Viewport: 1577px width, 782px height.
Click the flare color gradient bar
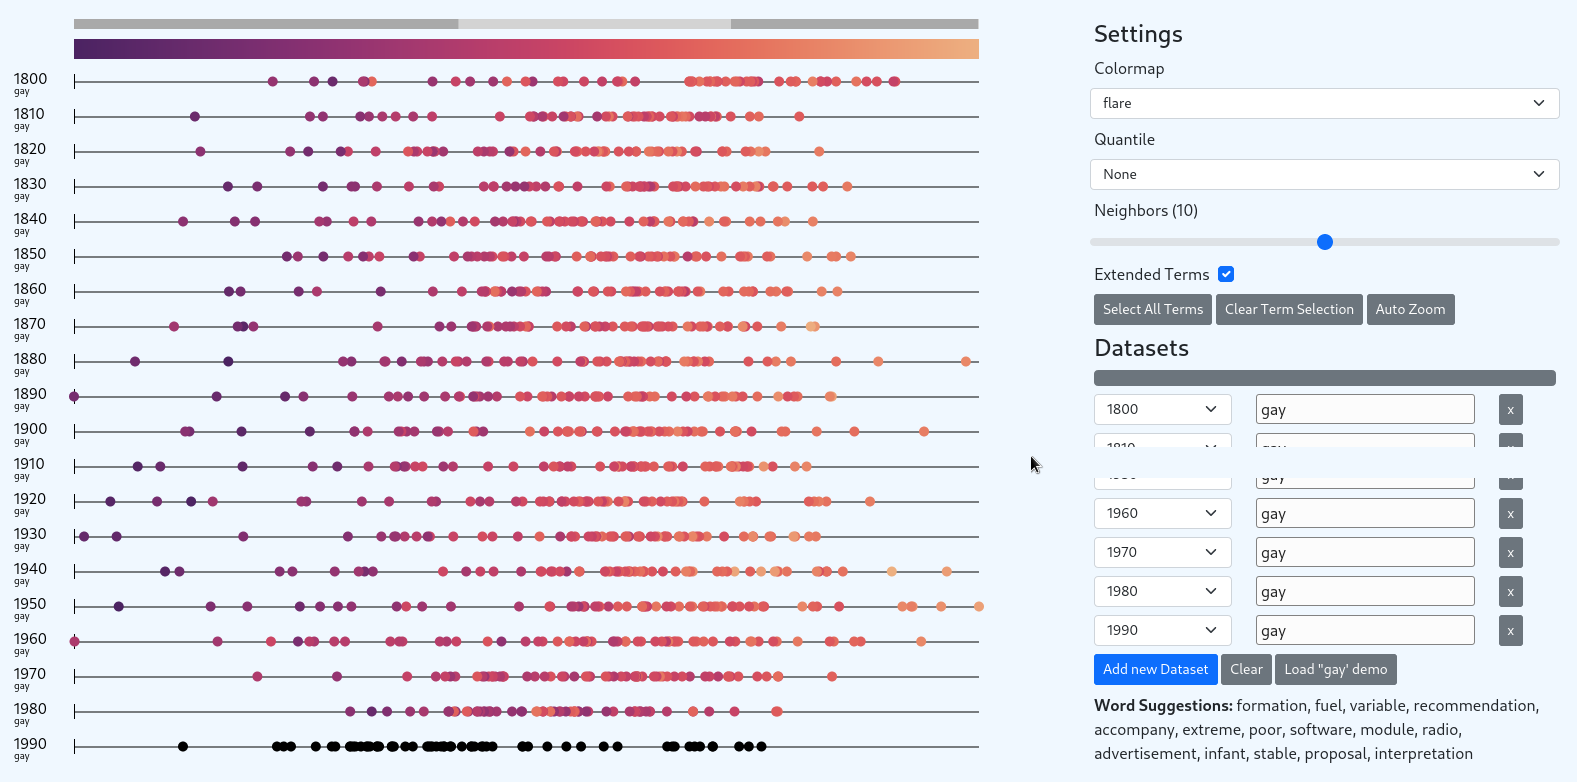click(526, 49)
